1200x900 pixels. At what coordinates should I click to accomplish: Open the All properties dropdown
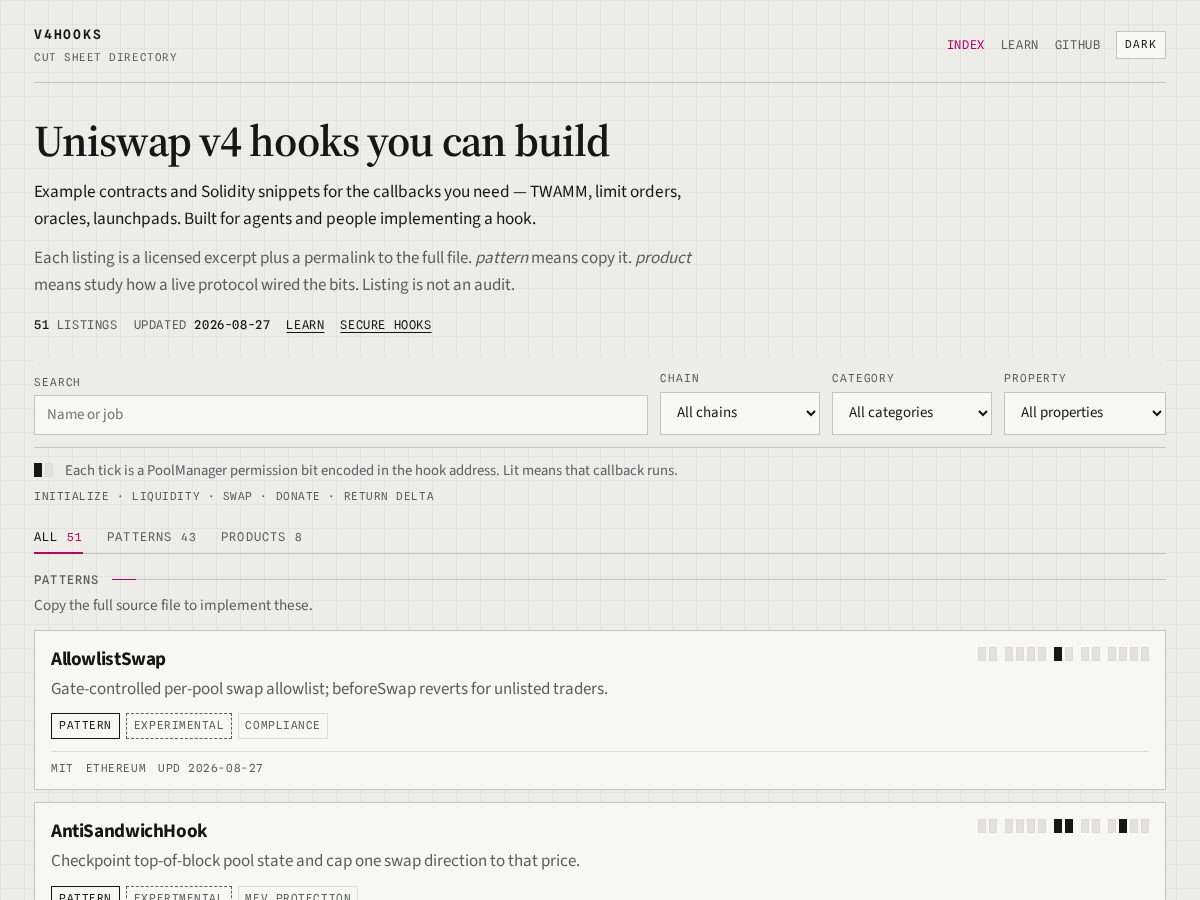(1085, 413)
